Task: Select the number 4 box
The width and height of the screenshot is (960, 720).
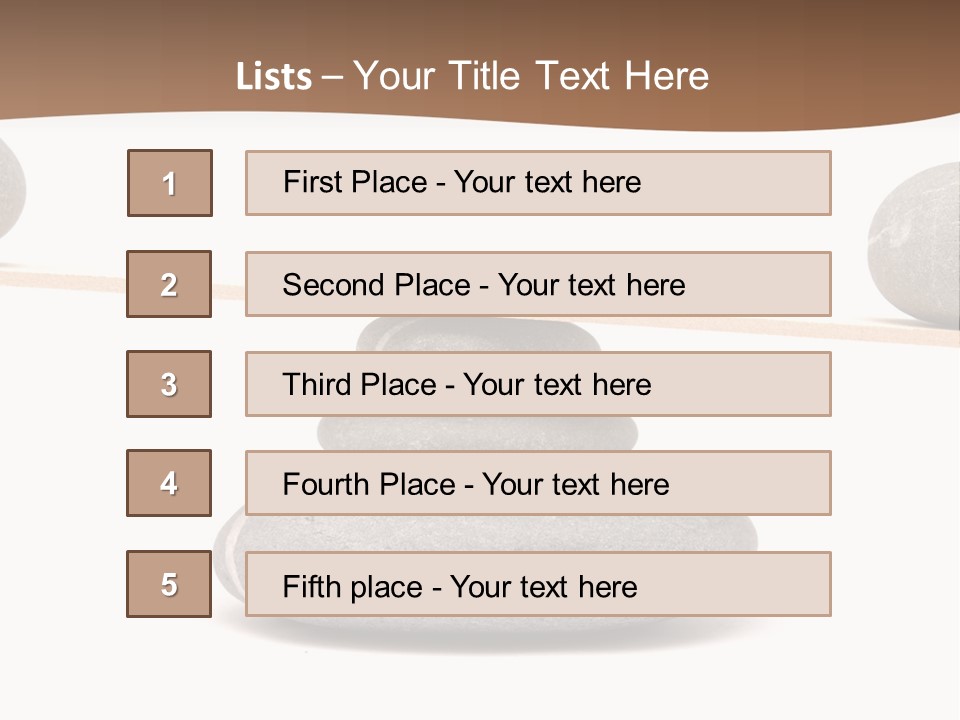Action: click(169, 483)
